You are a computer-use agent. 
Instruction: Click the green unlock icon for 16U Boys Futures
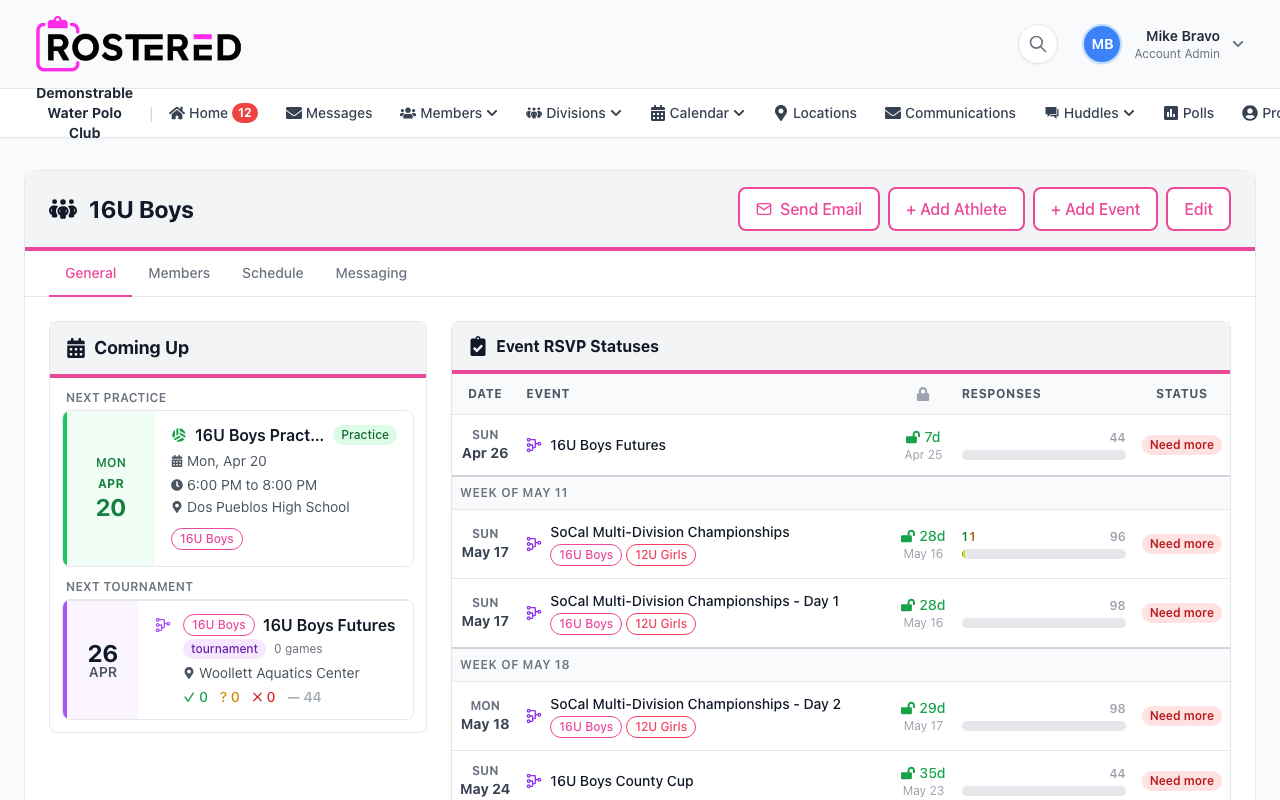[912, 437]
